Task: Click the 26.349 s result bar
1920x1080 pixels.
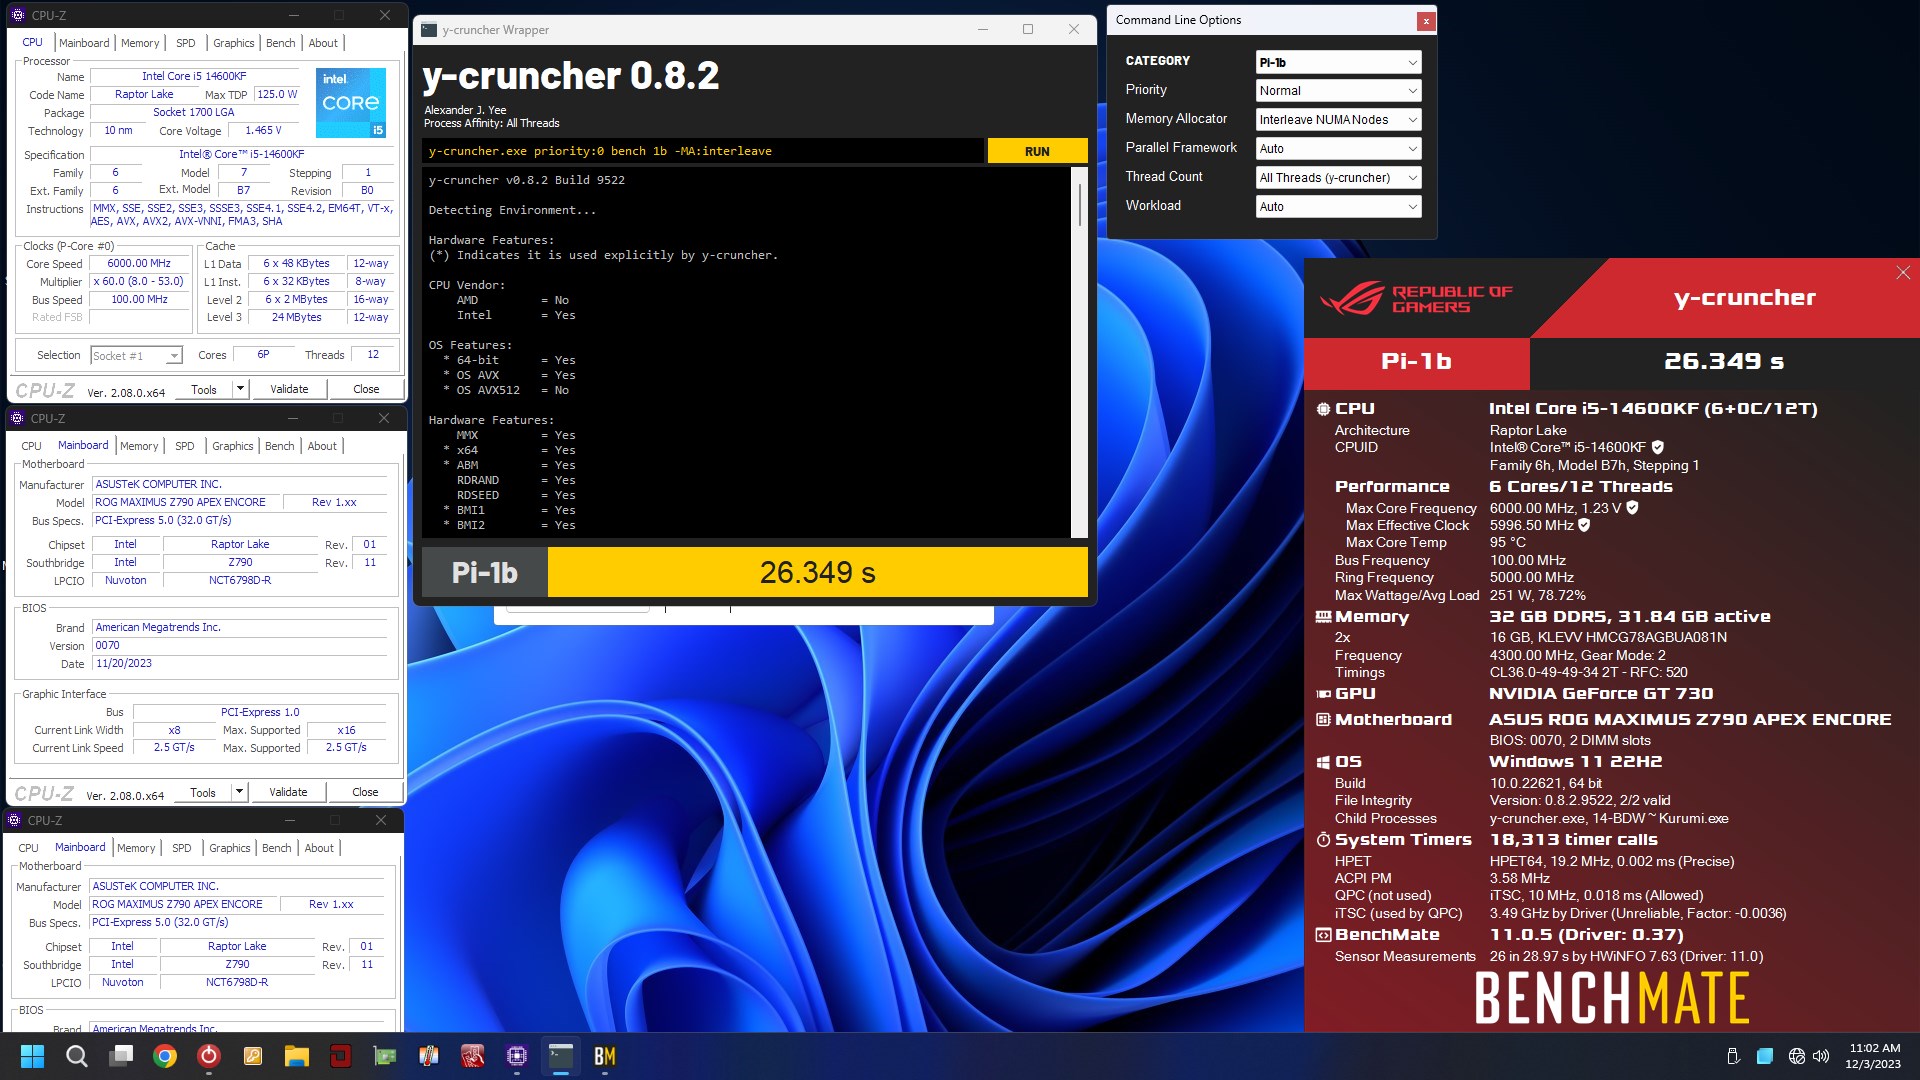Action: tap(817, 573)
